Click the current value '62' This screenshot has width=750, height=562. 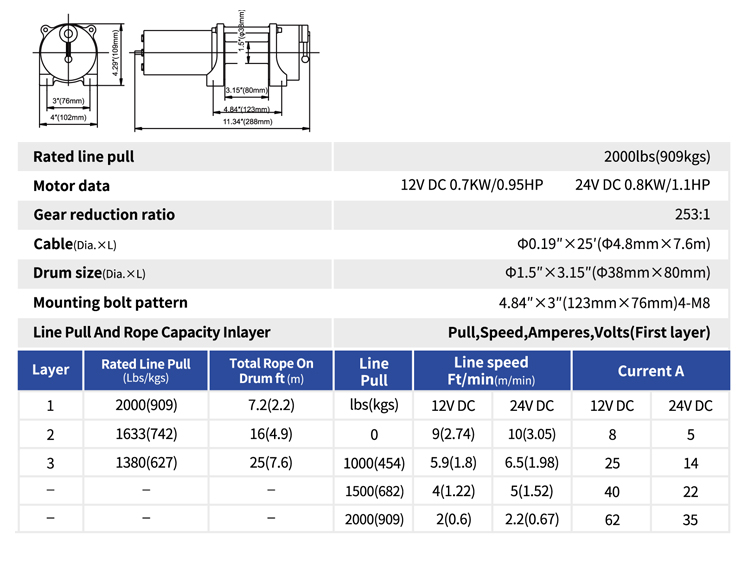click(612, 521)
